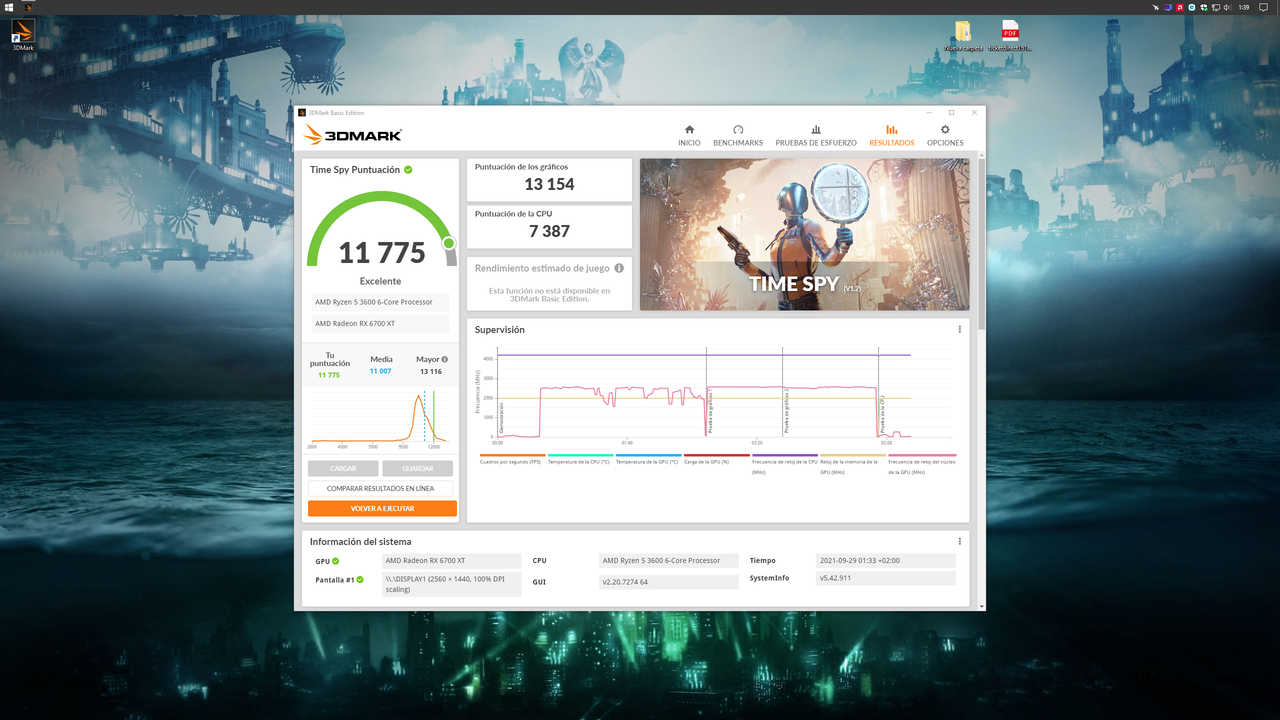Toggle Reloj de la memoria de la GPU legend
The image size is (1280, 720).
(852, 464)
